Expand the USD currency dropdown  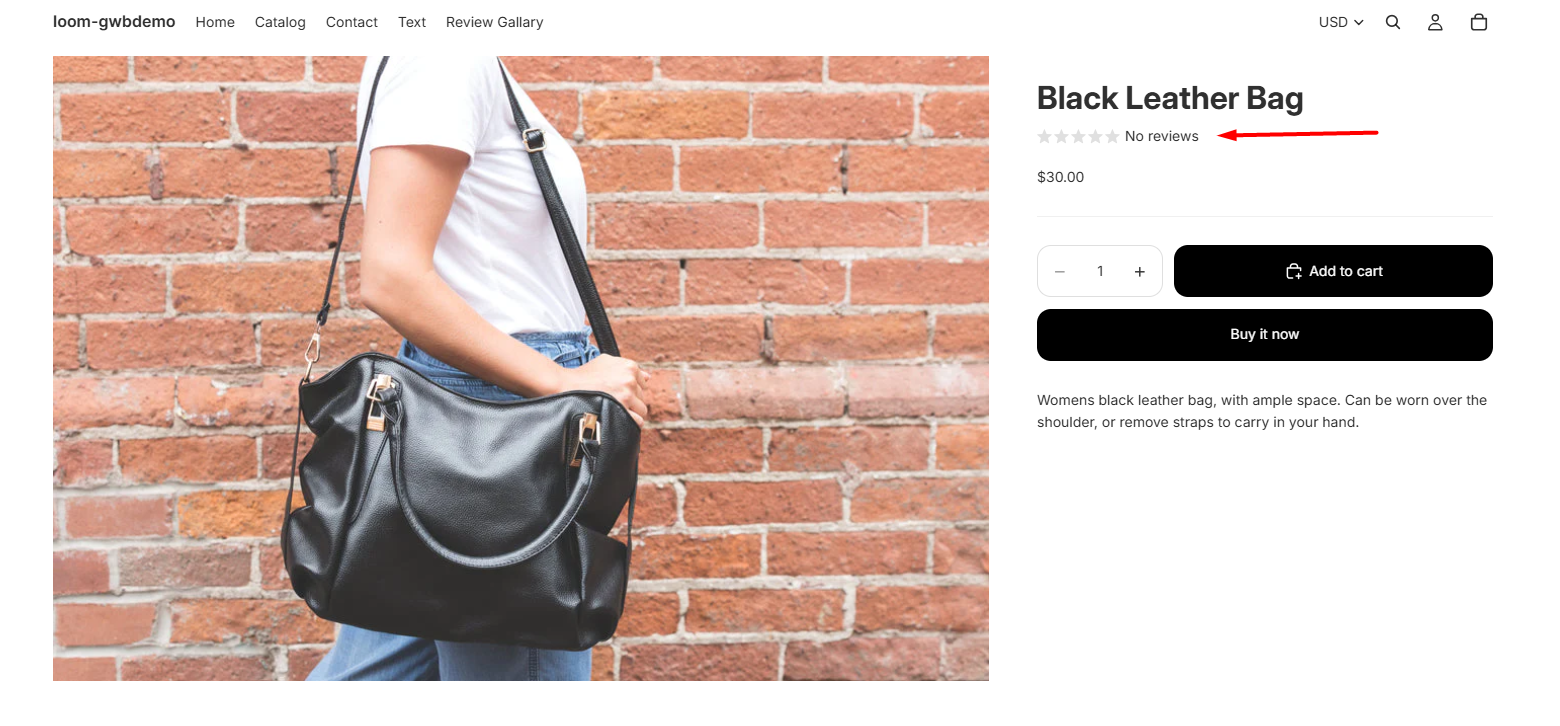pyautogui.click(x=1341, y=22)
